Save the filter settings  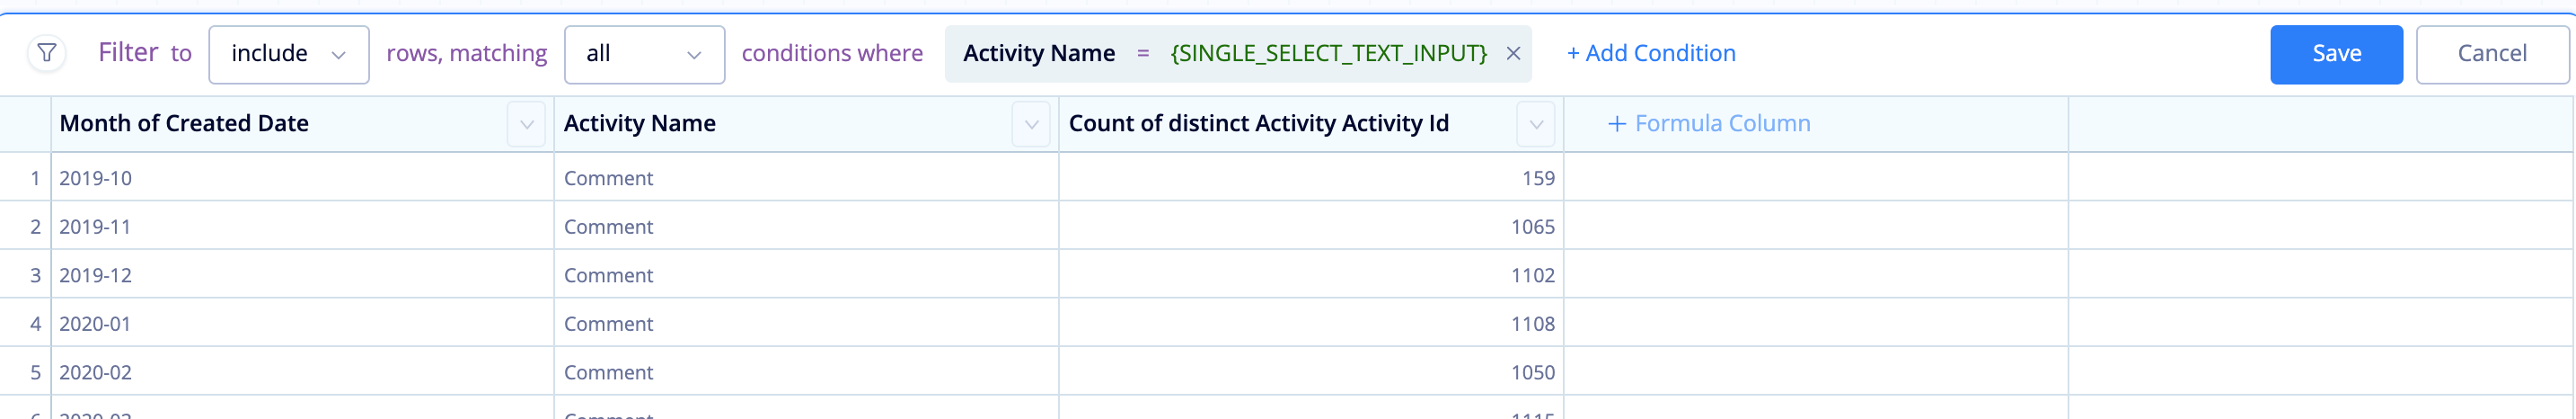[2336, 54]
